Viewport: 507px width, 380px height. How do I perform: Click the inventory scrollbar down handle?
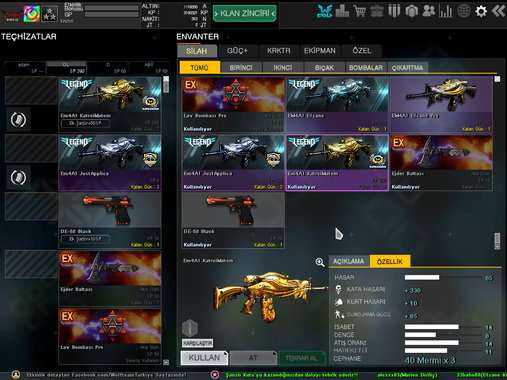[x=497, y=241]
